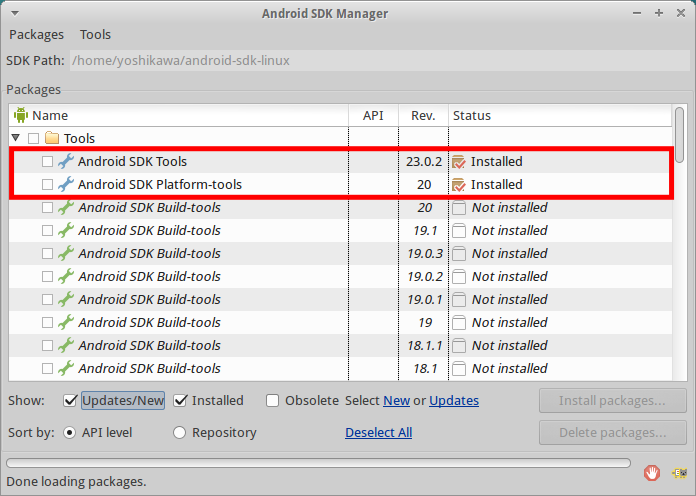
Task: Collapse the Tools tree node
Action: pos(16,138)
